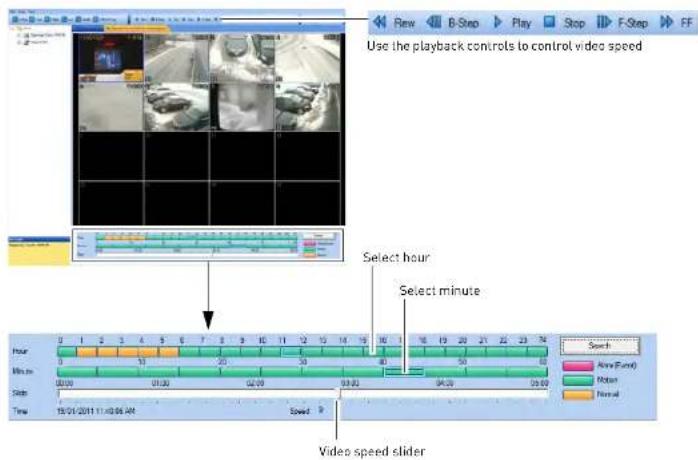
Task: Select camera 5 pane showing gray pavement
Action: tap(111, 106)
